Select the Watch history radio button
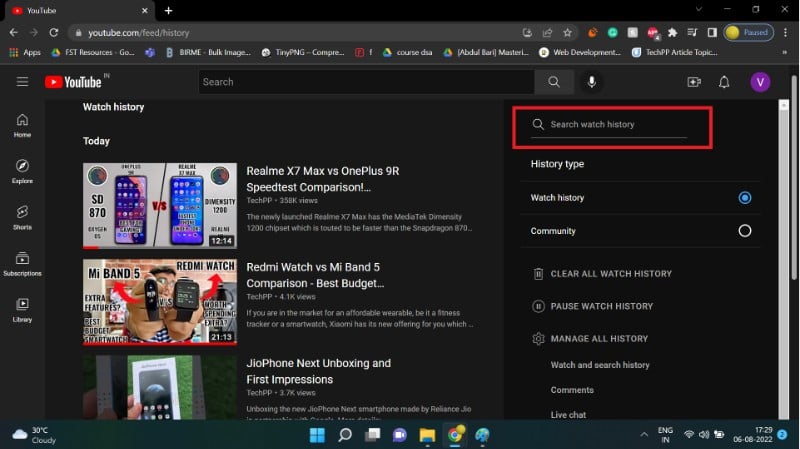 click(x=744, y=198)
